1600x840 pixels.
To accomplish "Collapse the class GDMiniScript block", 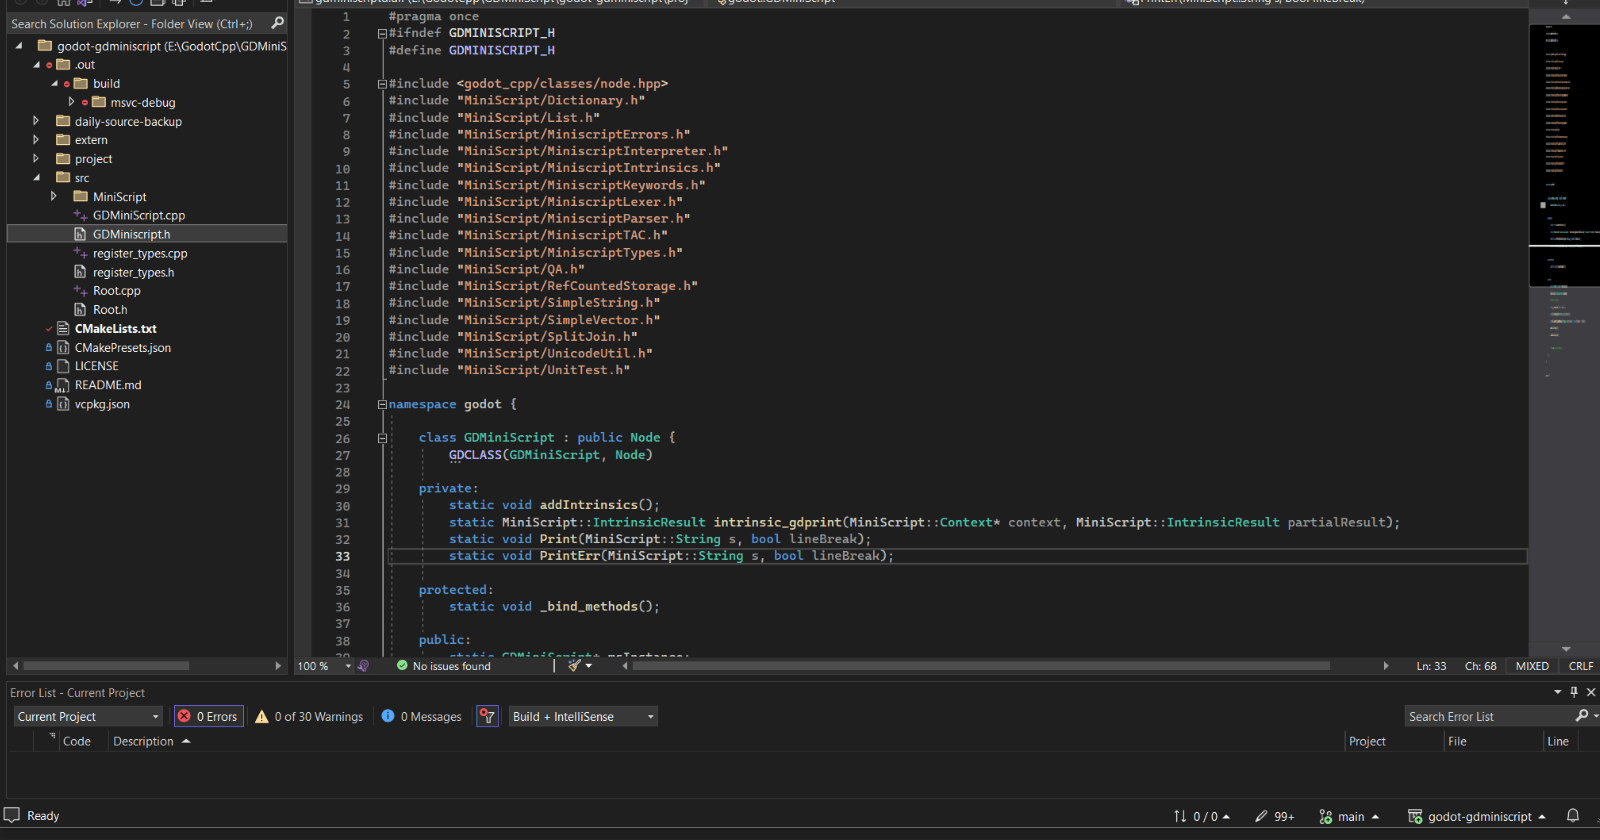I will (x=382, y=438).
